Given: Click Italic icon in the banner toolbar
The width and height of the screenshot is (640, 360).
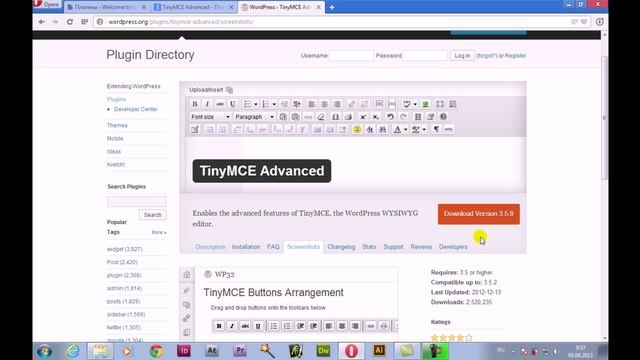Looking at the screenshot, I should point(207,104).
